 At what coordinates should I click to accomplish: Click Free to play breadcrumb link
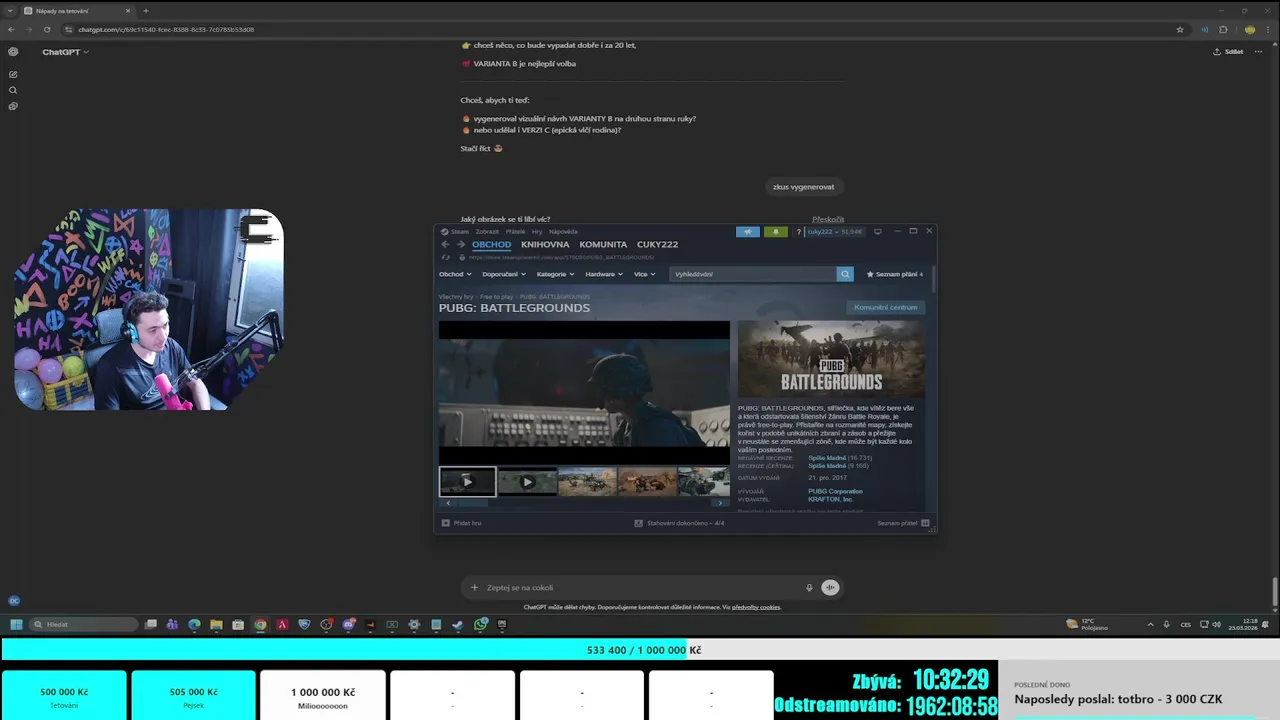[495, 297]
